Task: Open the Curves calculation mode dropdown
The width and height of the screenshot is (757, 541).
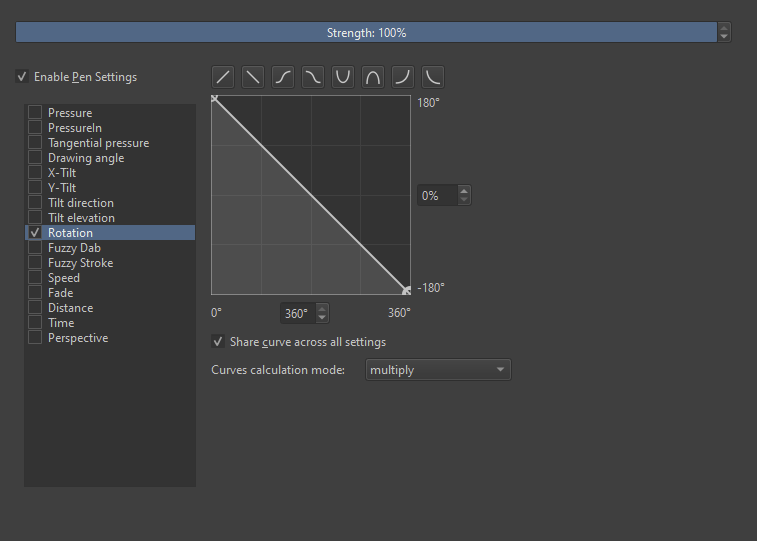Action: (x=438, y=370)
